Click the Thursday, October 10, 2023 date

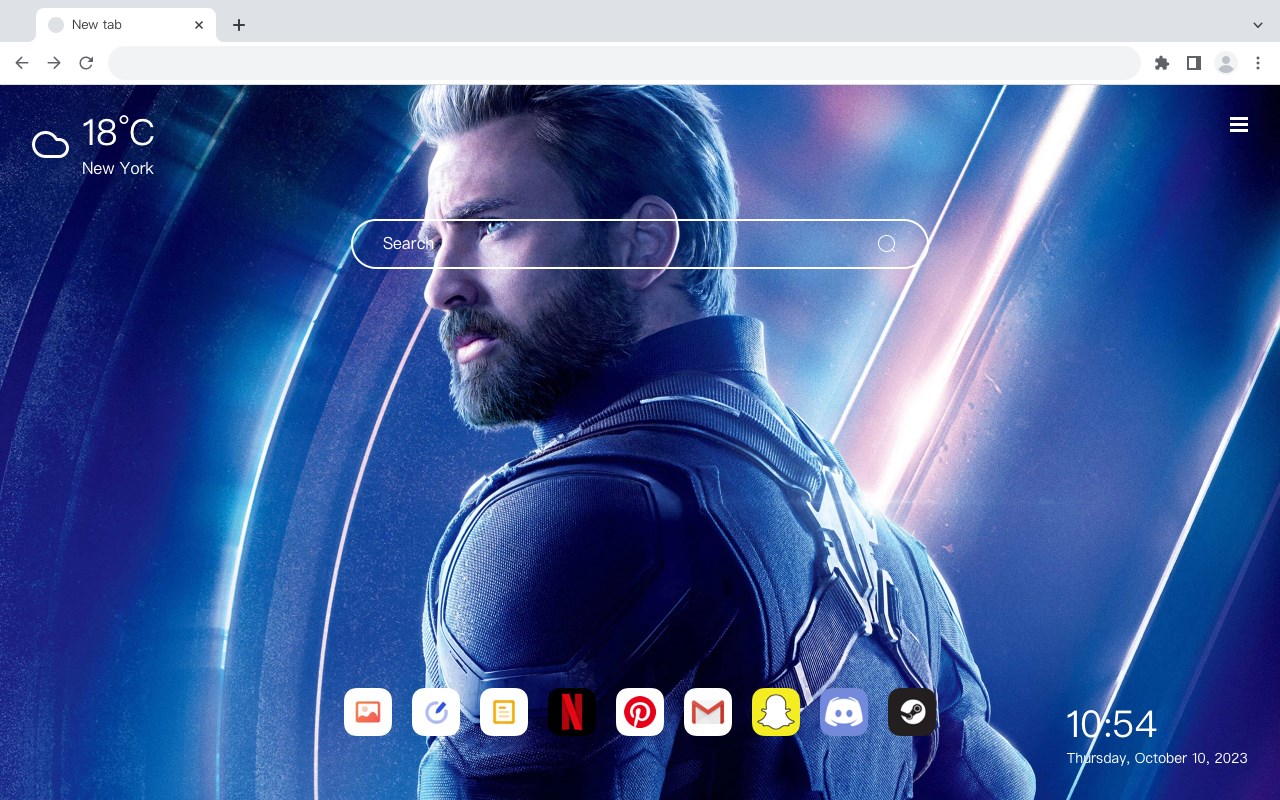tap(1157, 758)
